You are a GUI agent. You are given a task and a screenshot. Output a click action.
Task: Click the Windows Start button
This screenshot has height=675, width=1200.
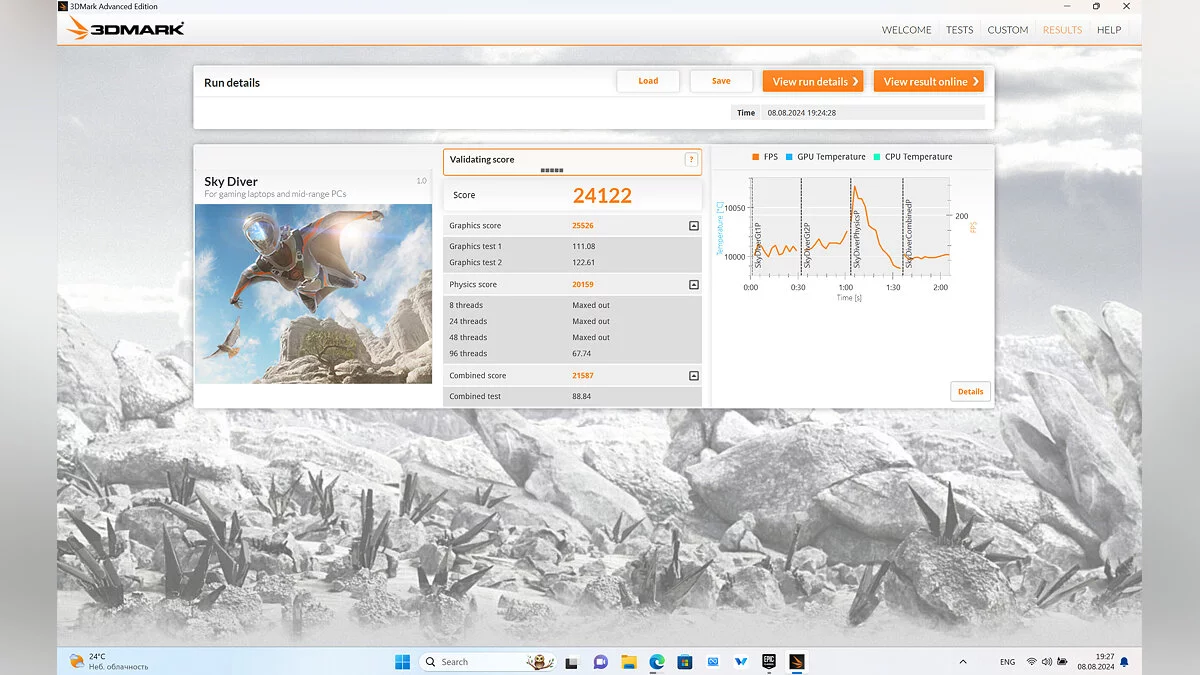click(x=402, y=662)
